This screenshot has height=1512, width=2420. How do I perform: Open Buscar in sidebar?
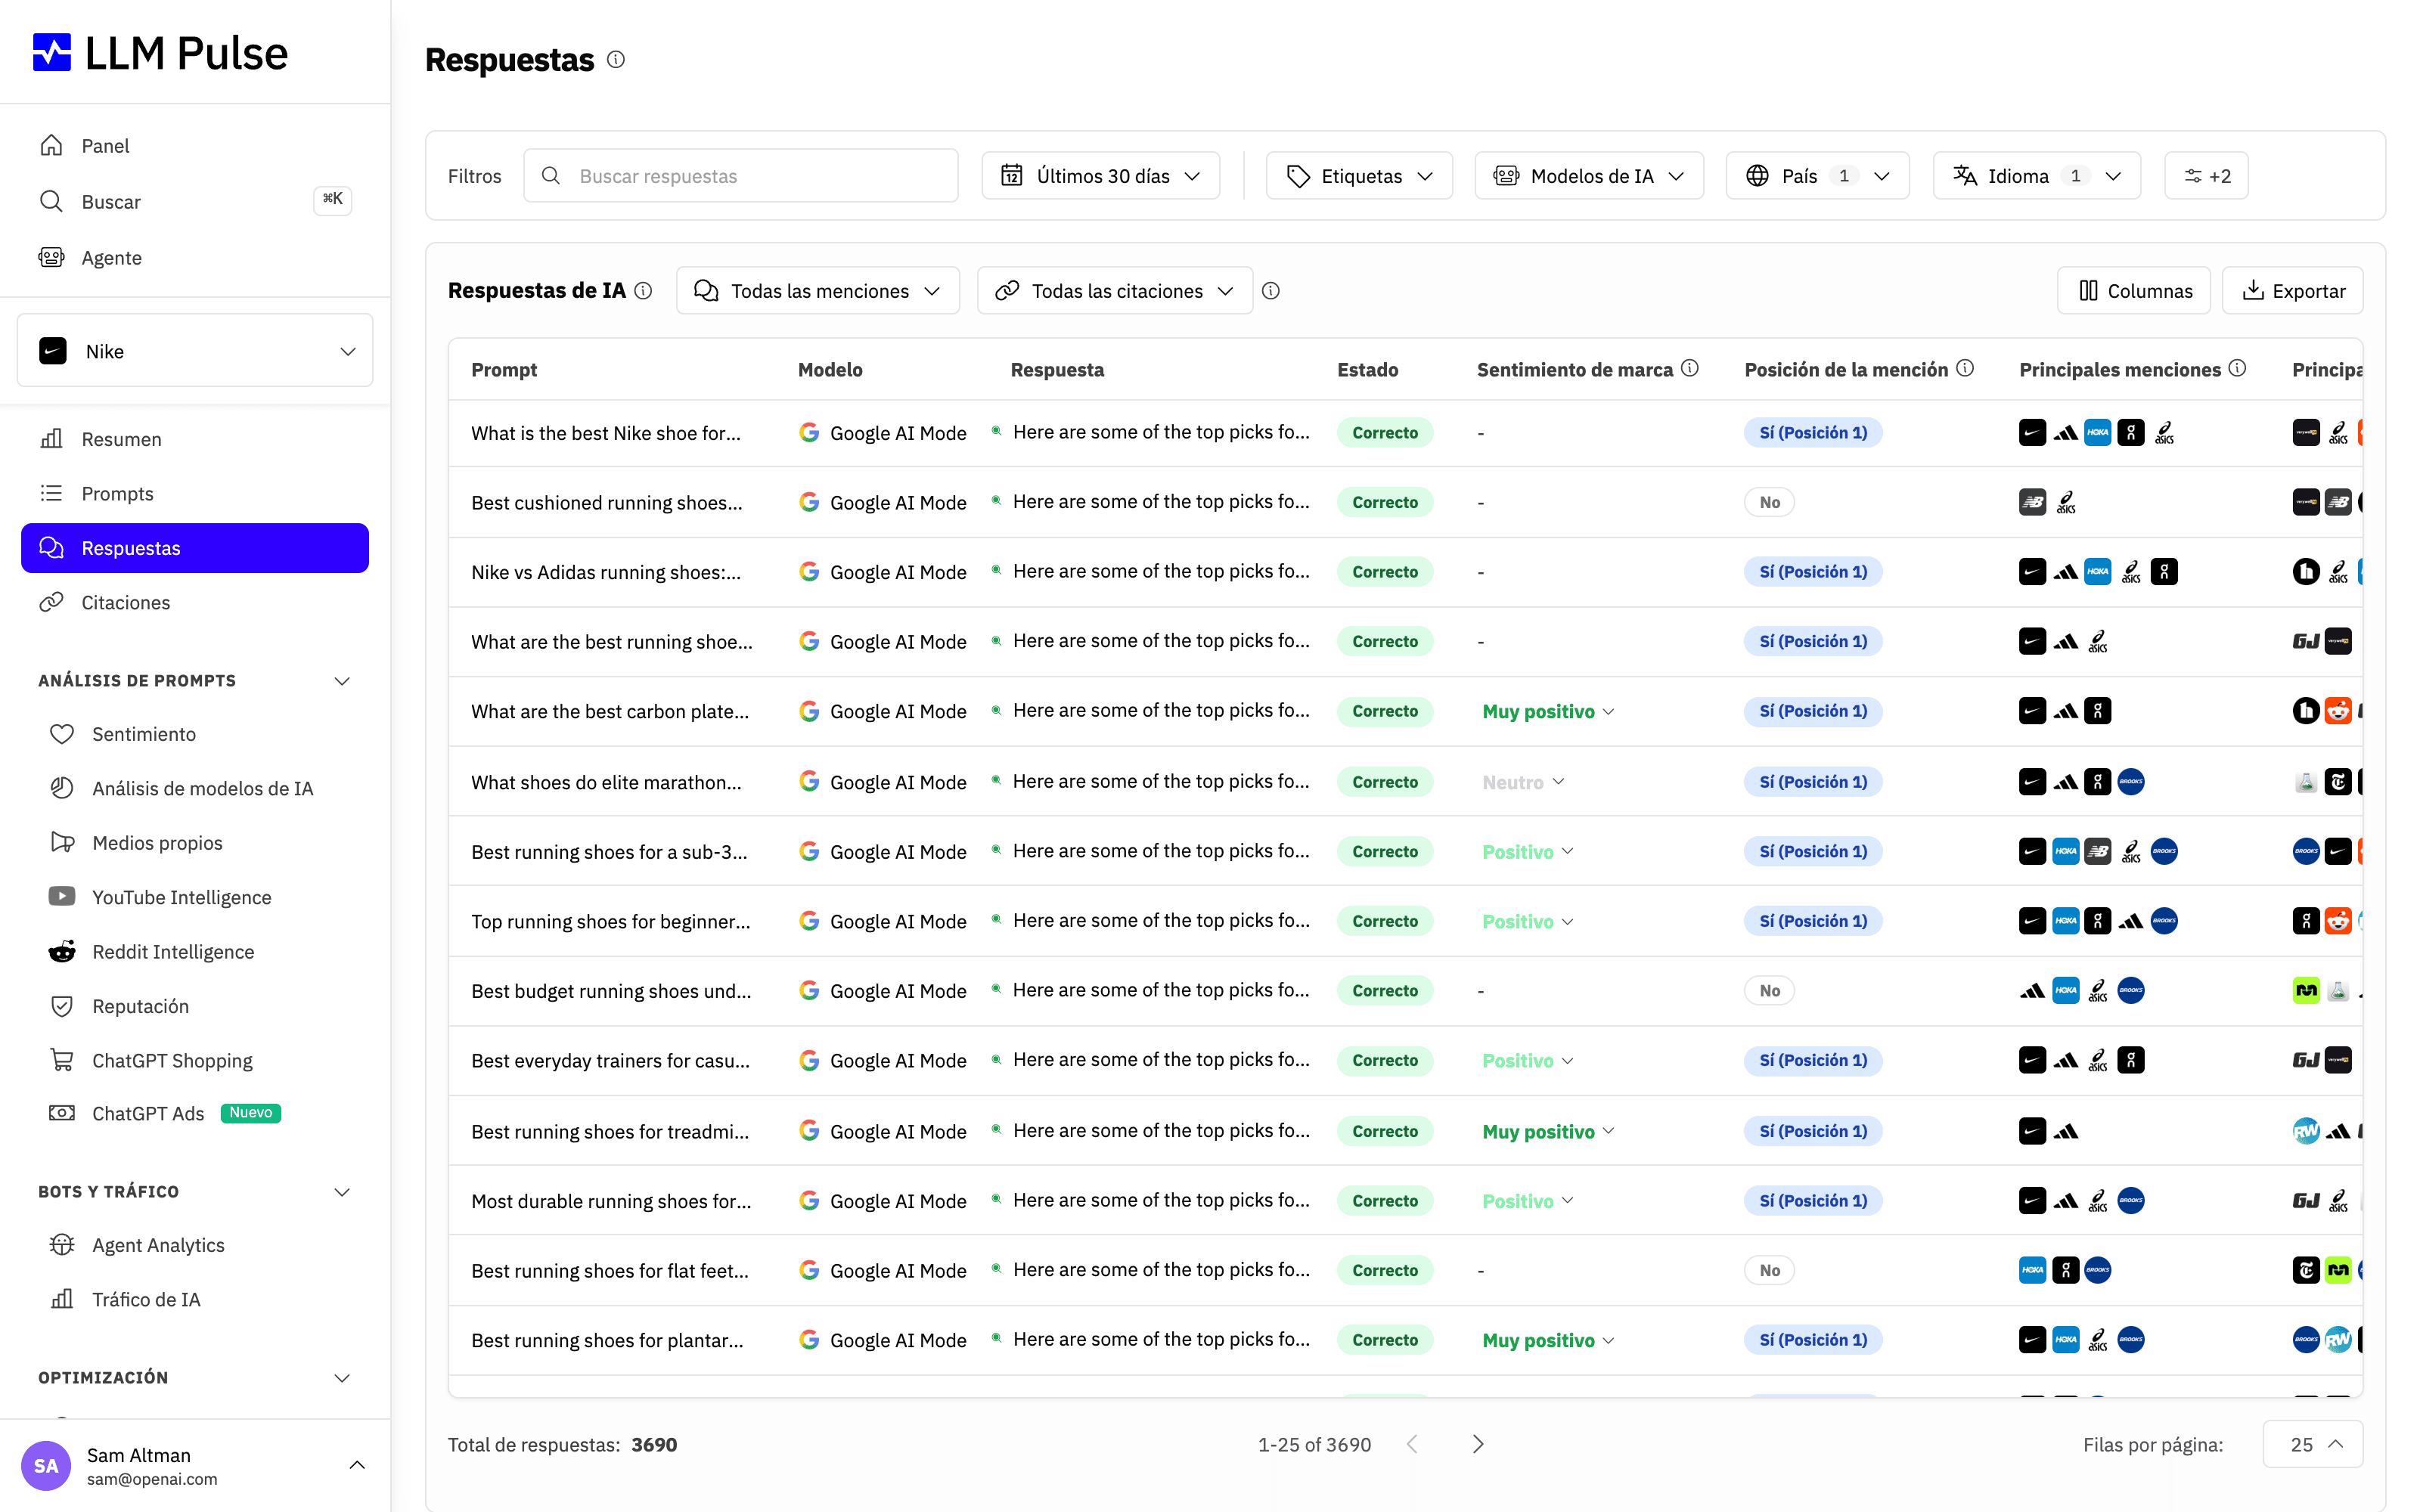click(195, 201)
